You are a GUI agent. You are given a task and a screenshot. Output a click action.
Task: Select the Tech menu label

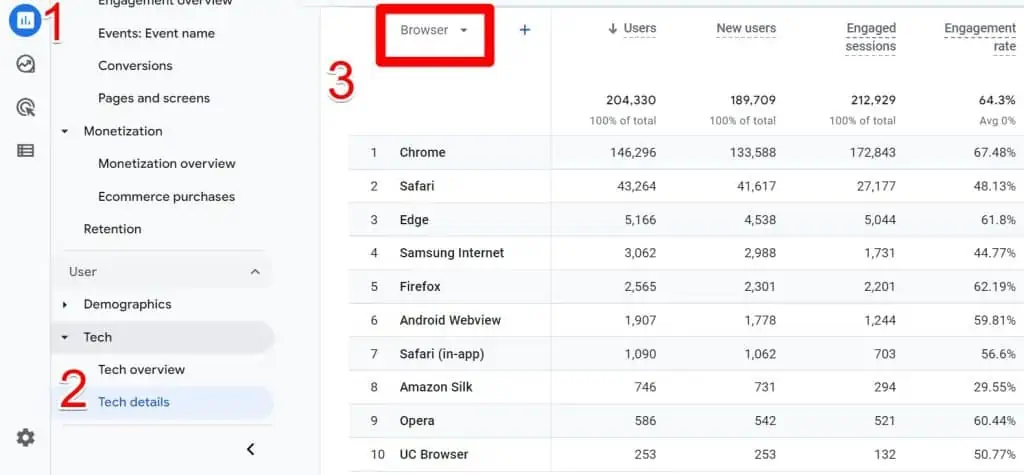click(x=97, y=338)
